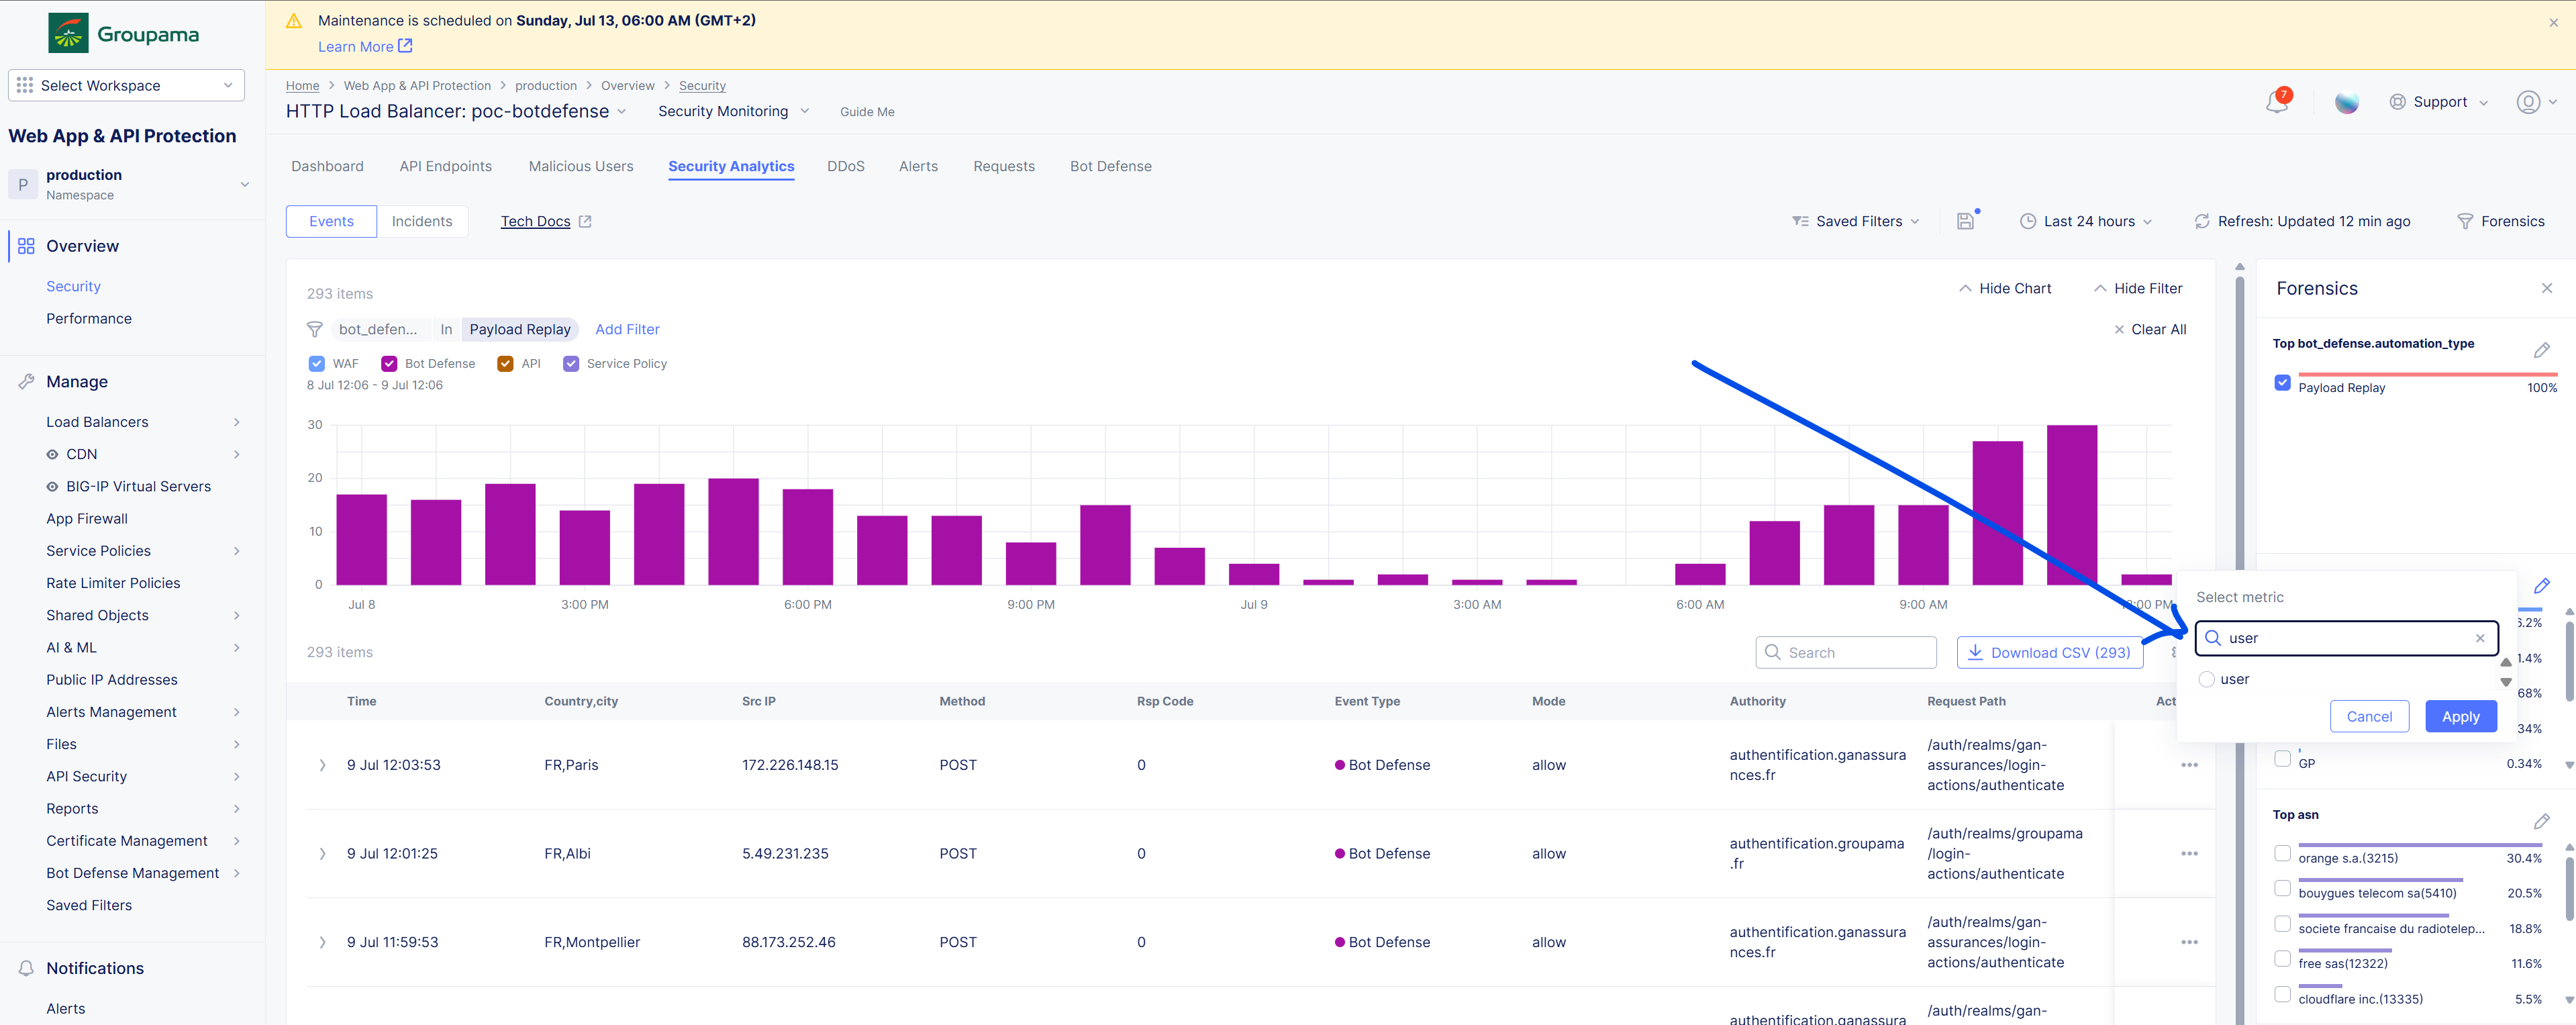The width and height of the screenshot is (2576, 1025).
Task: Click the Groupama logo
Action: (x=124, y=34)
